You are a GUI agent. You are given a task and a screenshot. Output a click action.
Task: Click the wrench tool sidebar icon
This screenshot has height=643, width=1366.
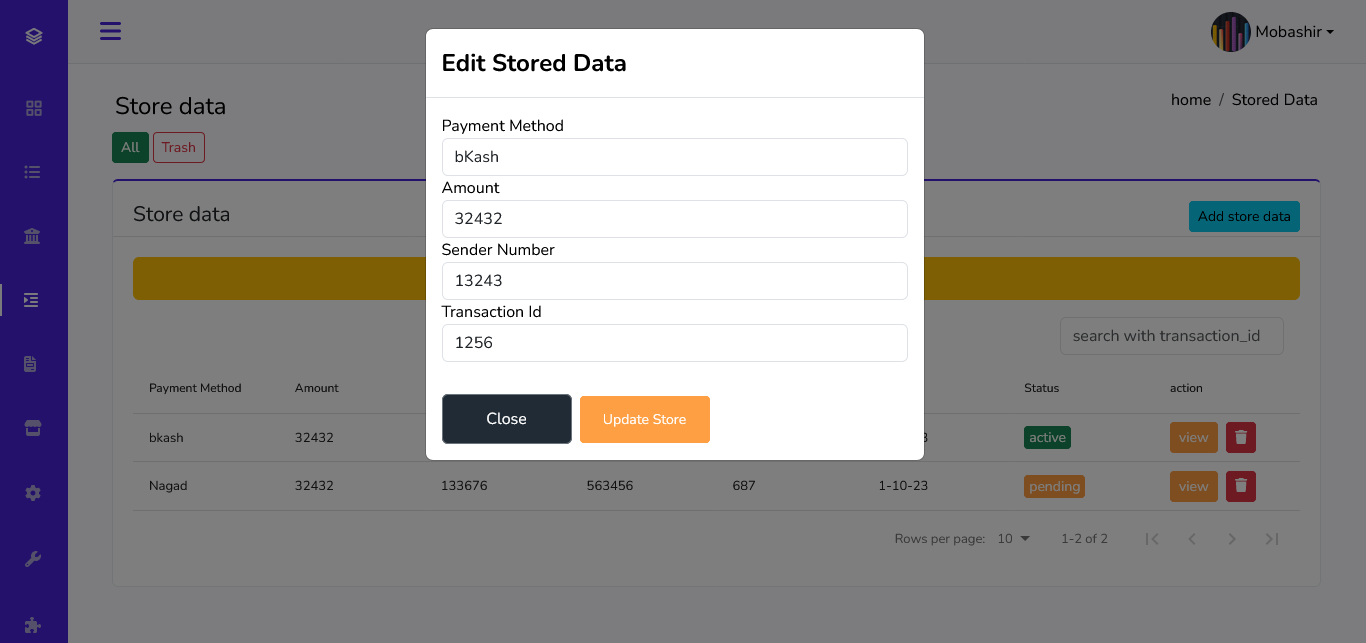click(33, 559)
